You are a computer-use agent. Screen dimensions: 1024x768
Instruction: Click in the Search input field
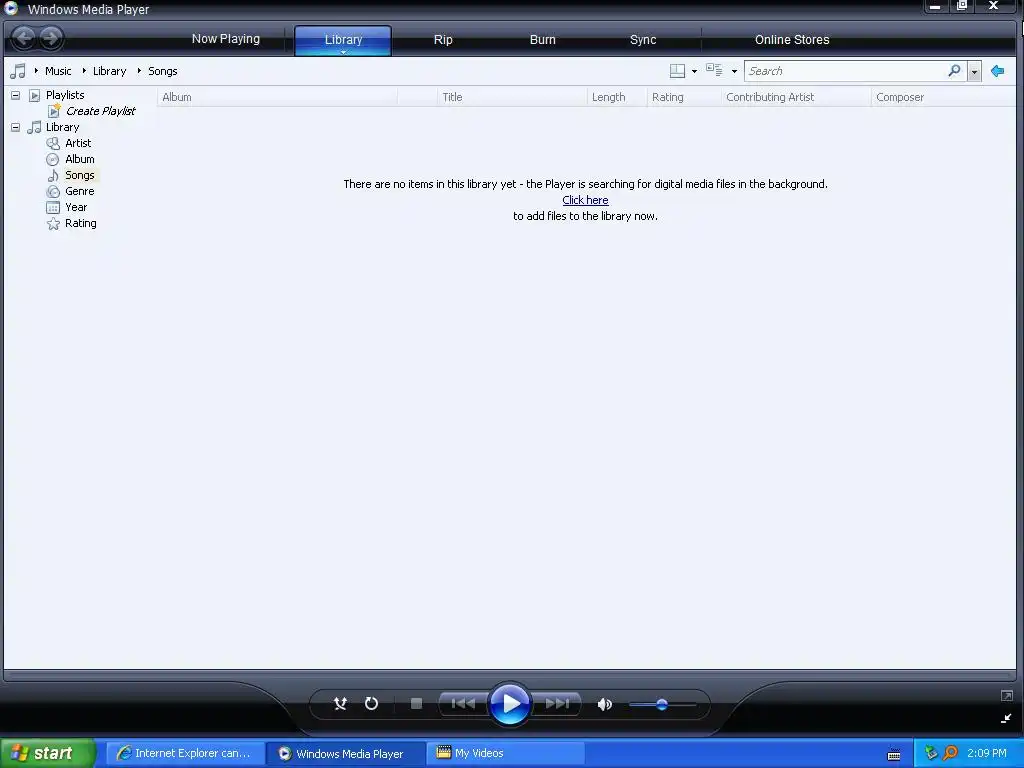click(845, 71)
